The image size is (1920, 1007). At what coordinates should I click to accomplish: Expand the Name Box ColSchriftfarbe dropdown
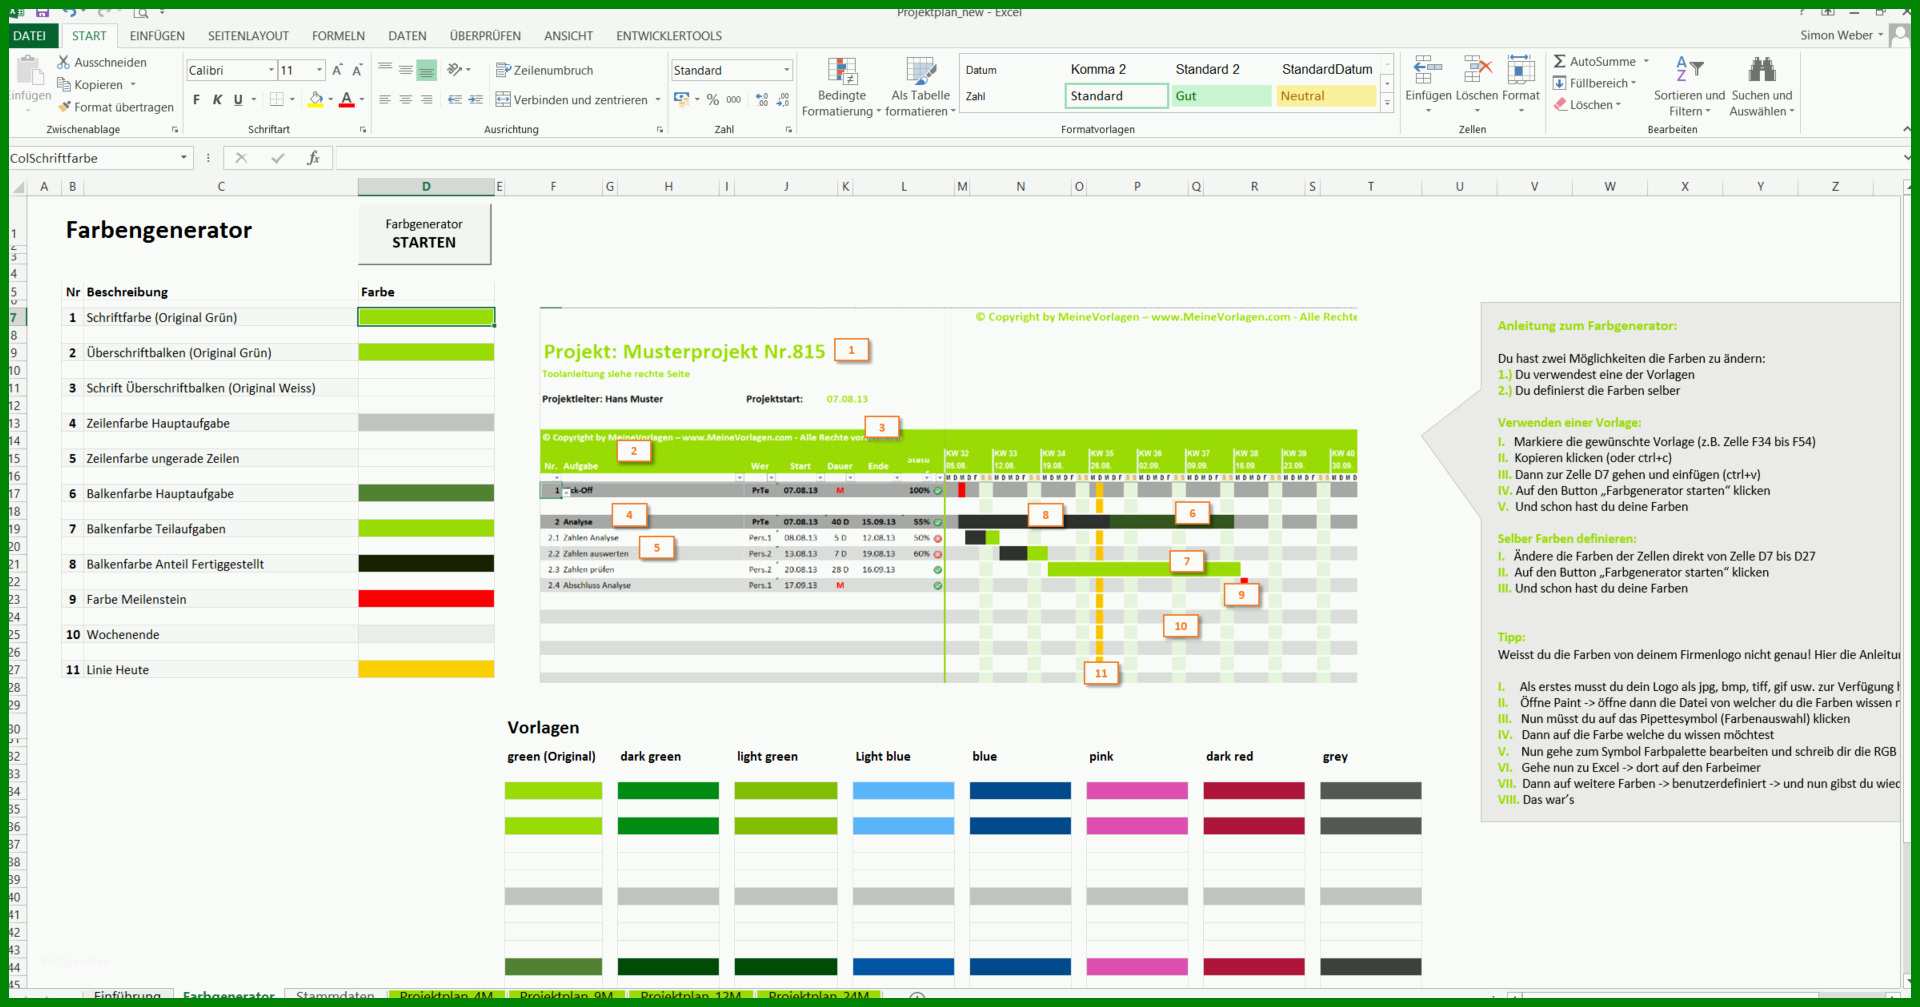pos(184,158)
